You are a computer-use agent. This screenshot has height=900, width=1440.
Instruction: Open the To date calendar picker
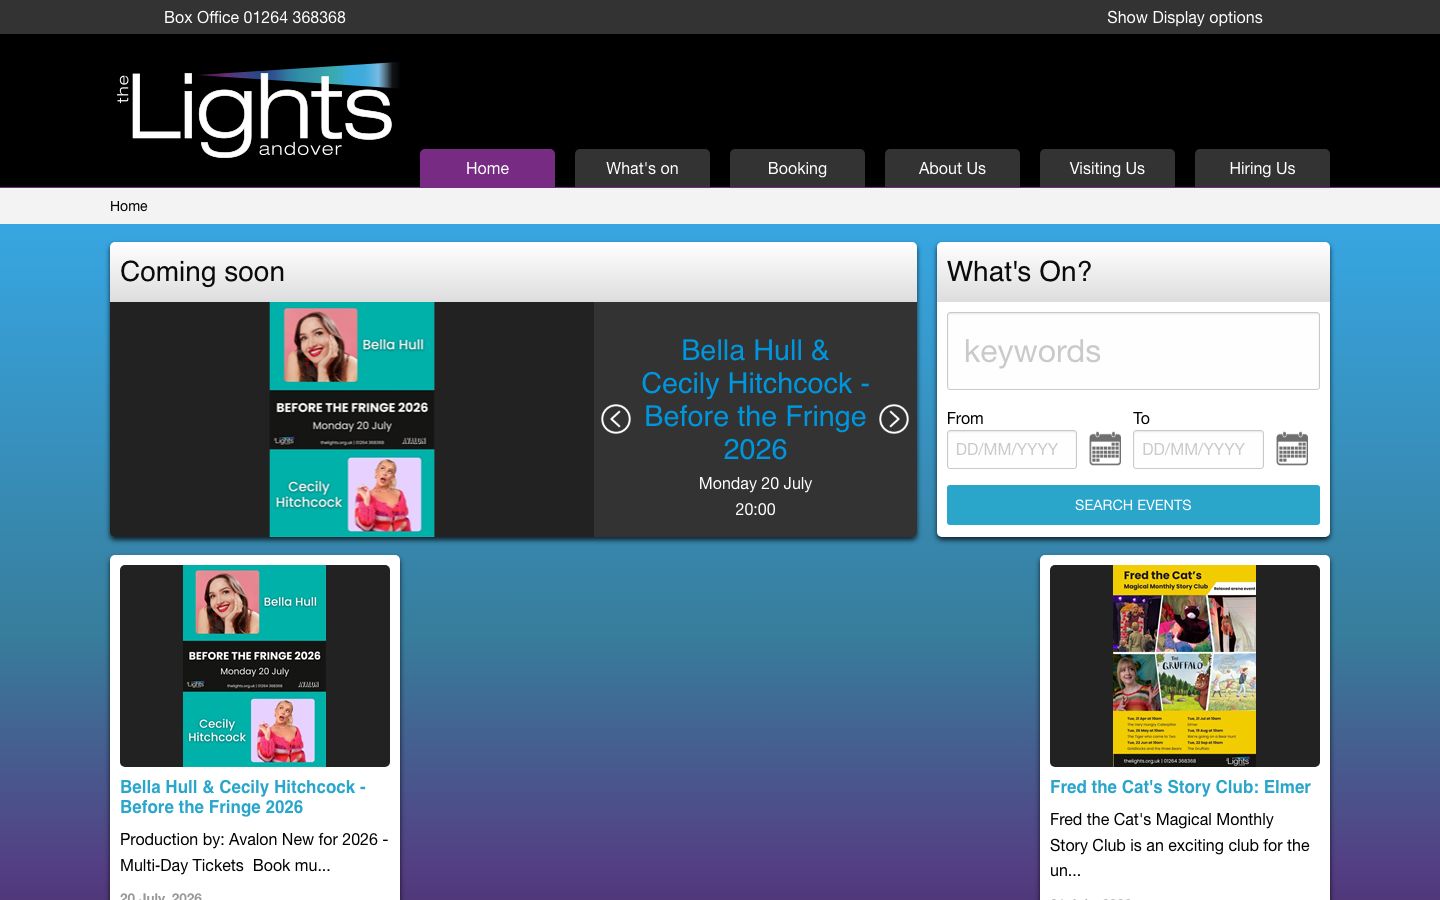click(1292, 449)
